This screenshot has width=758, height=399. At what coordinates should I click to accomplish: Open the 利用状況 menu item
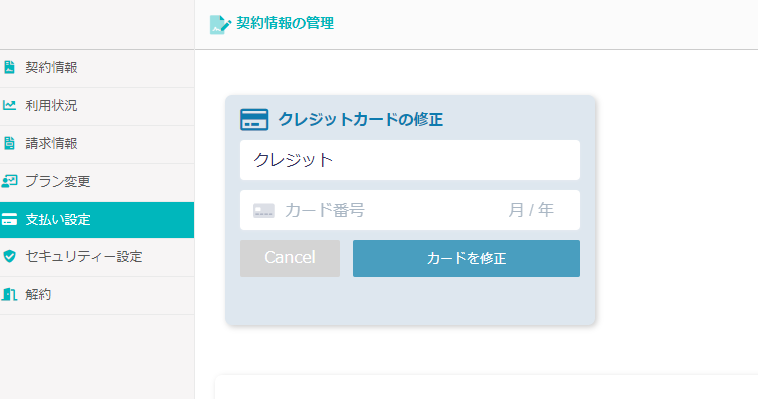(97, 106)
